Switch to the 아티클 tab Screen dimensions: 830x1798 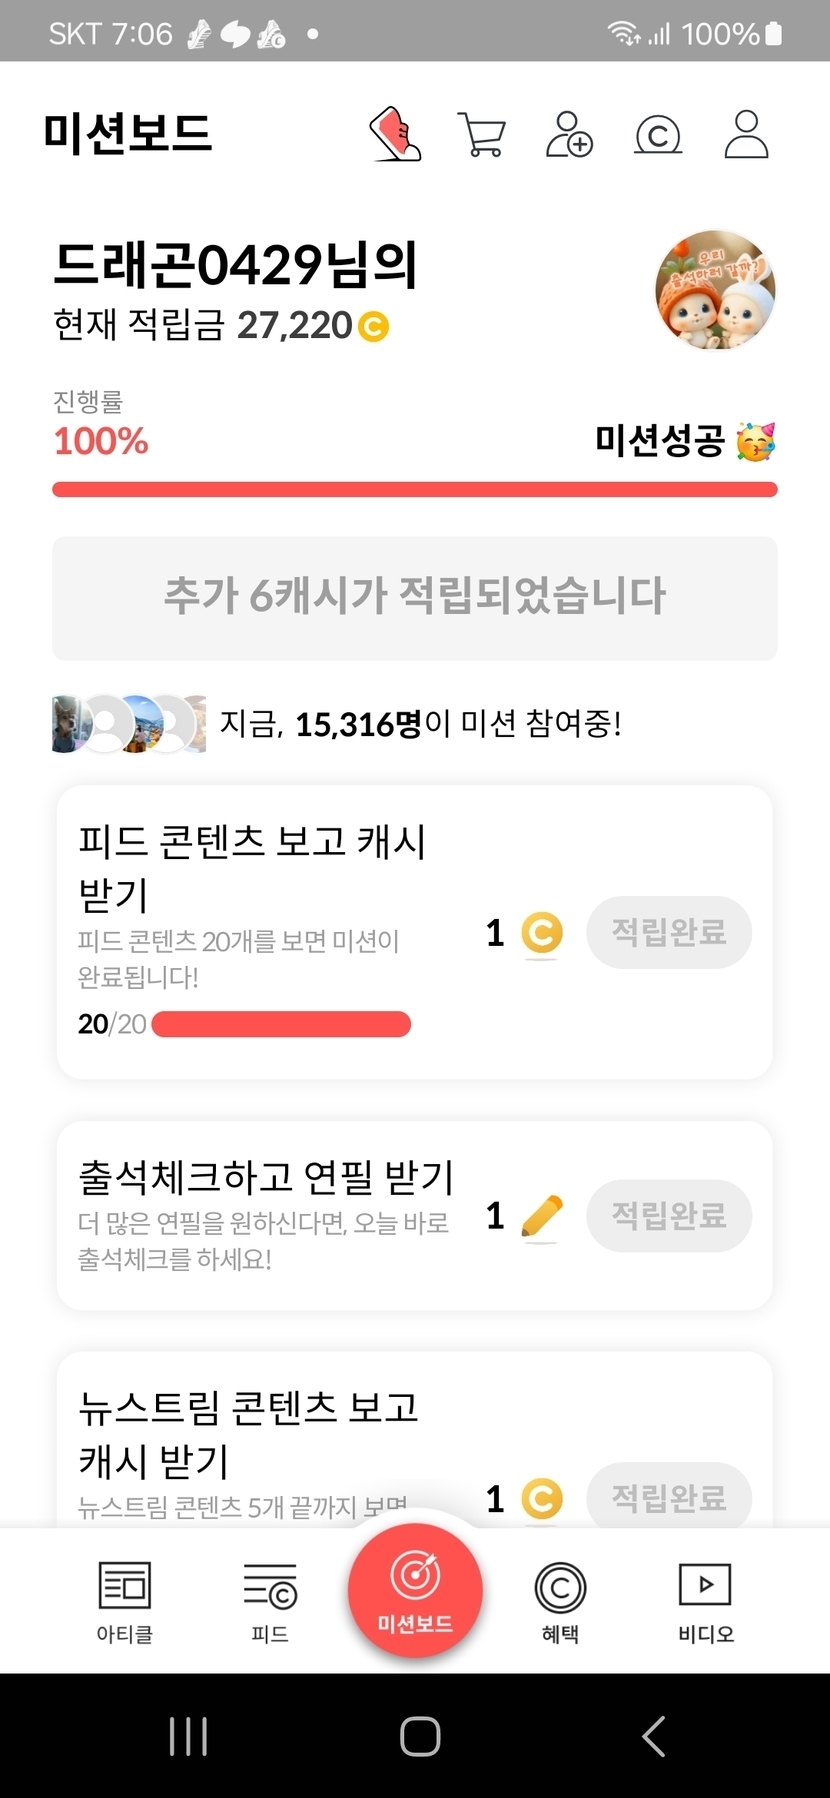coord(124,1602)
